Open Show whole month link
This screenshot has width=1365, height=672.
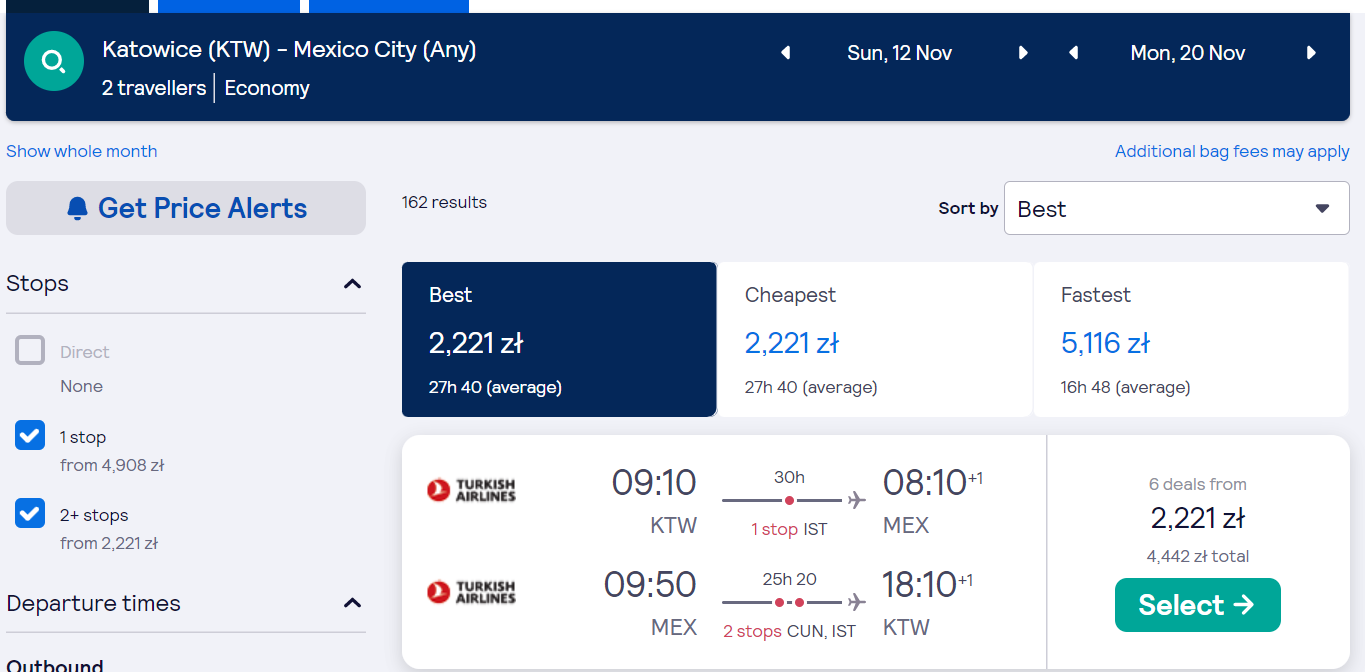[82, 151]
